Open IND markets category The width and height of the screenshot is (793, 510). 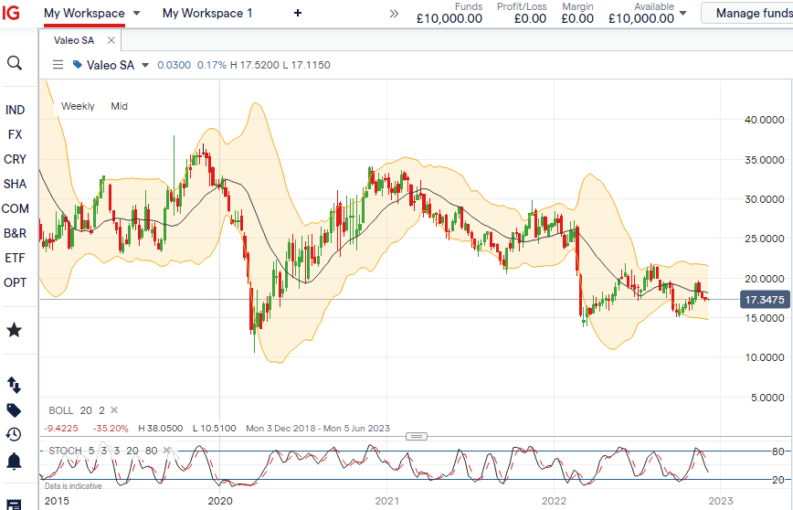(x=15, y=110)
